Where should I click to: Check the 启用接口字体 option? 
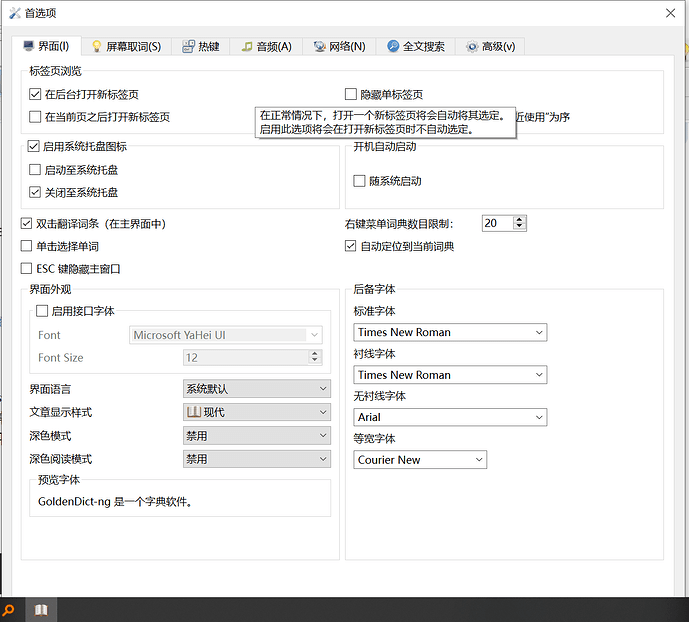tap(42, 311)
